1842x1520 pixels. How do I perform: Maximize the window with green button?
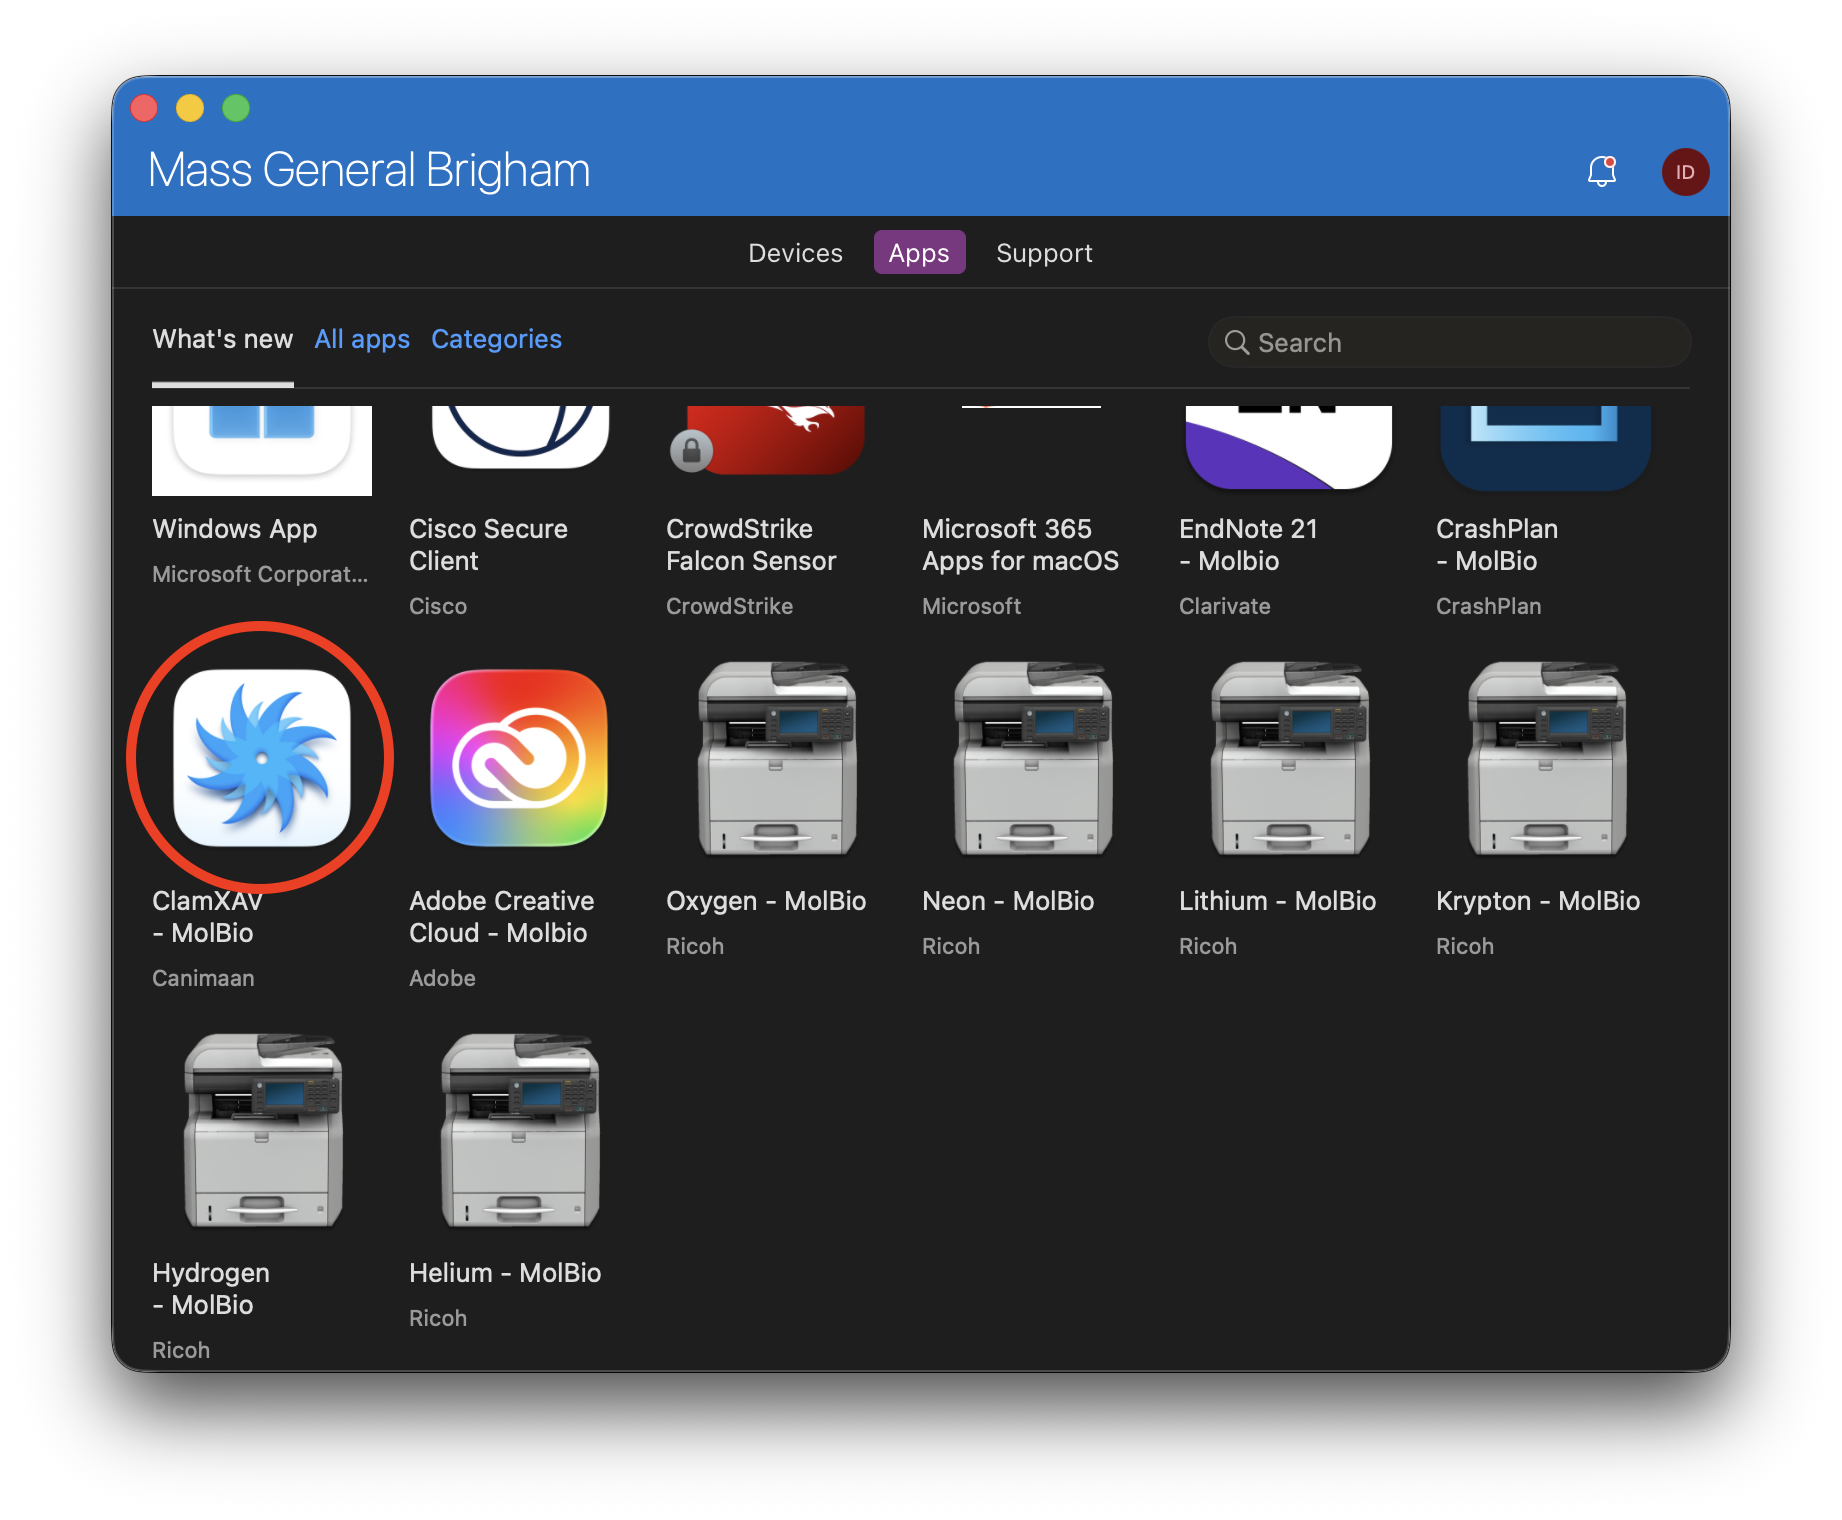coord(236,107)
